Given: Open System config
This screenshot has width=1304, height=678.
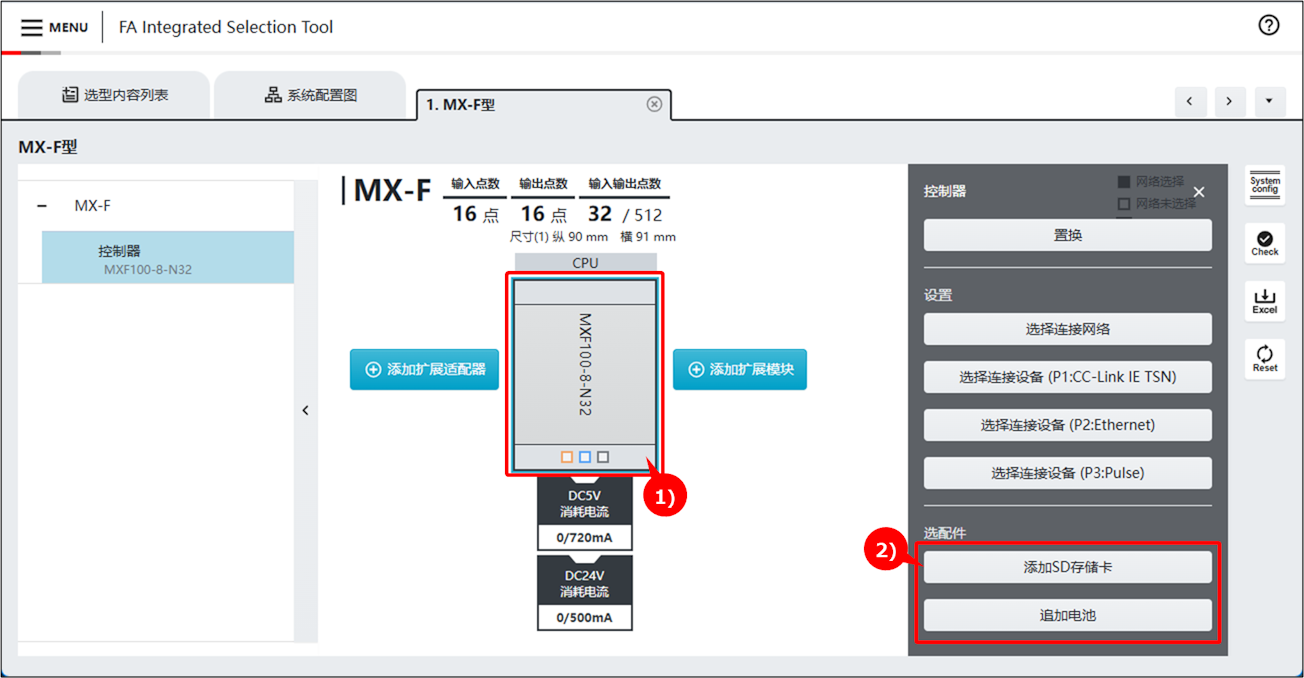Looking at the screenshot, I should [x=1264, y=185].
